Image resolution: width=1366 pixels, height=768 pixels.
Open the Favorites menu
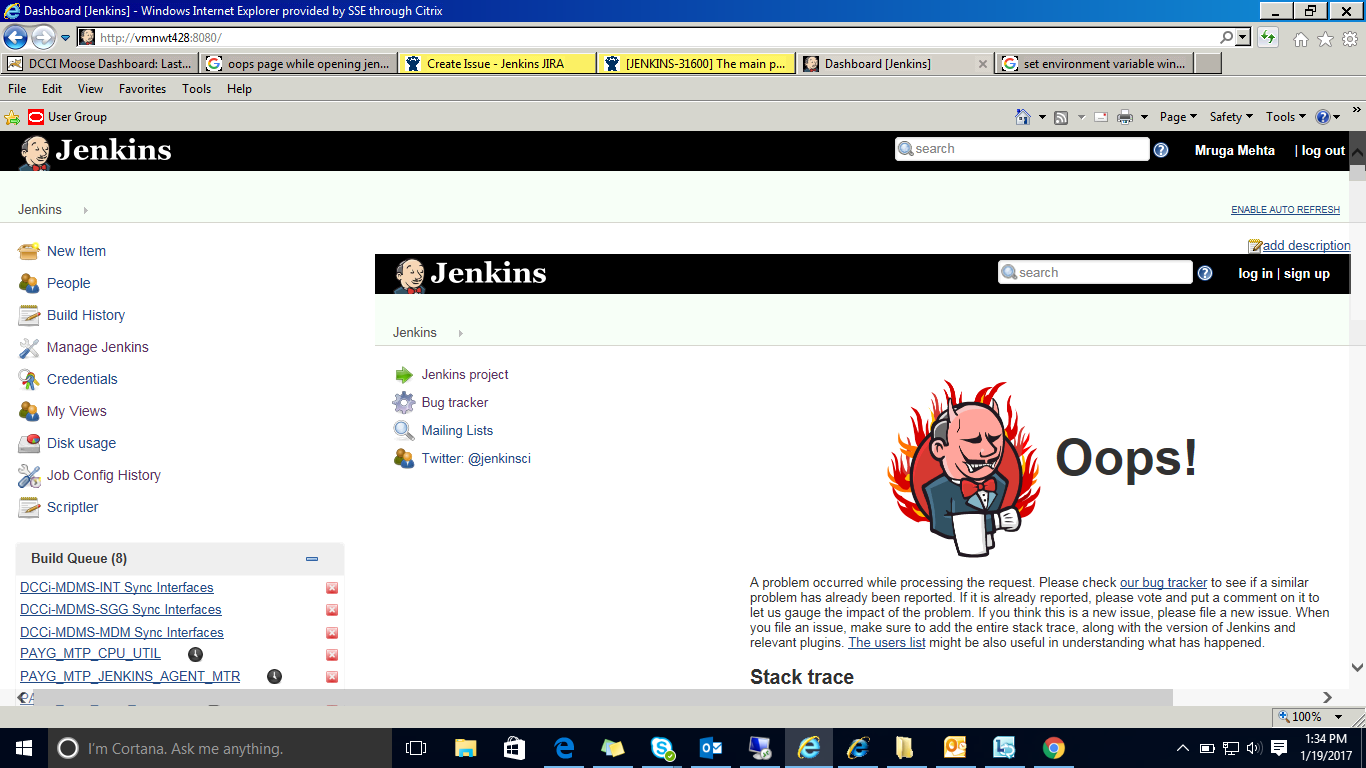pos(142,89)
